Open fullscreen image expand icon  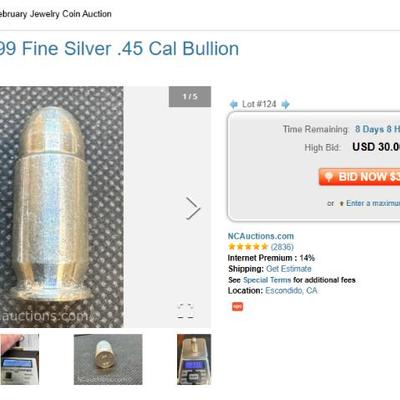point(186,311)
